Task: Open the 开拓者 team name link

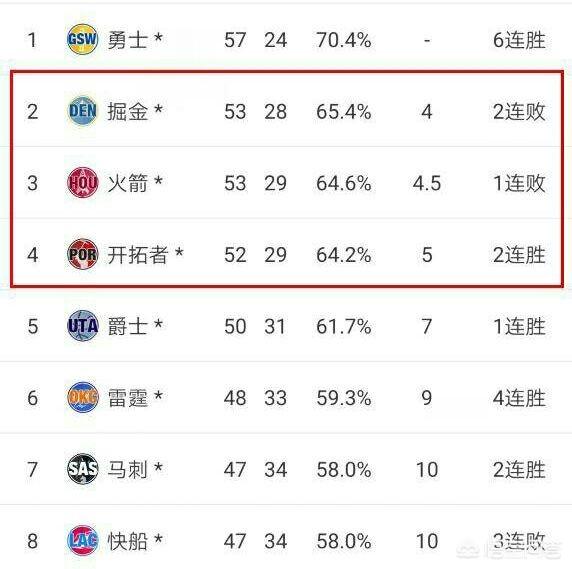Action: click(x=138, y=255)
